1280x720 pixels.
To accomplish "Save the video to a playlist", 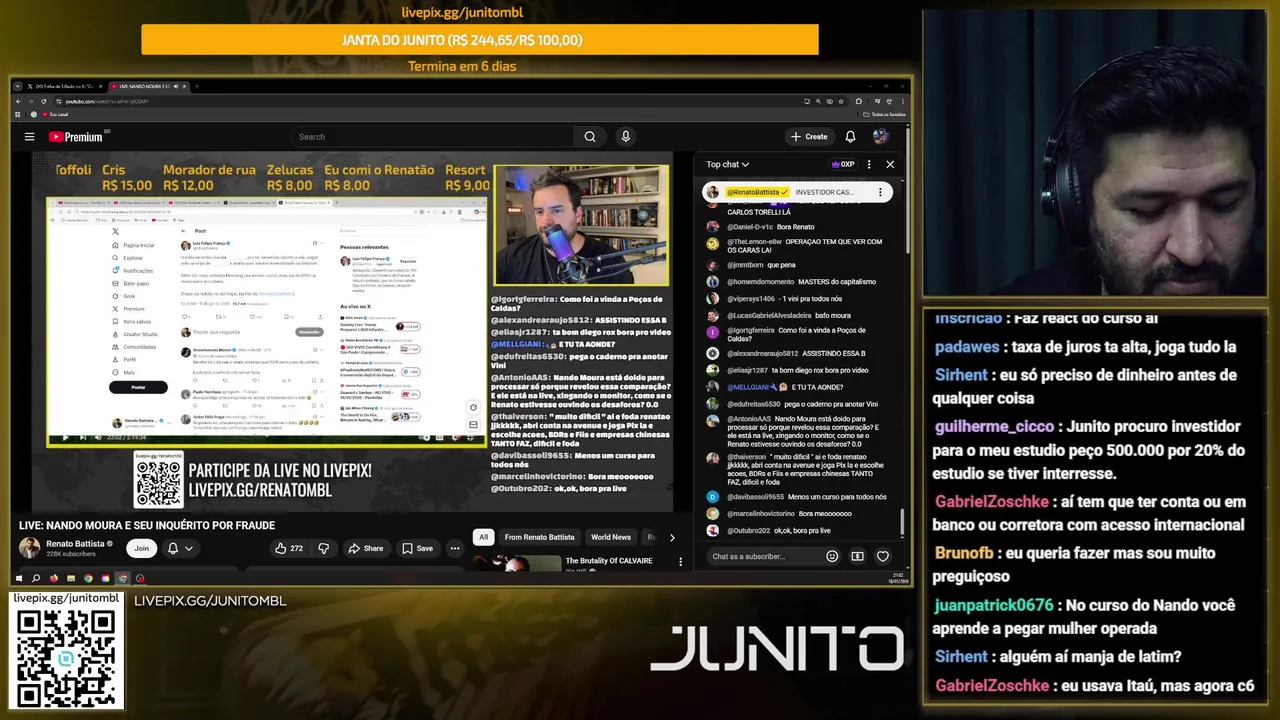I will point(418,548).
